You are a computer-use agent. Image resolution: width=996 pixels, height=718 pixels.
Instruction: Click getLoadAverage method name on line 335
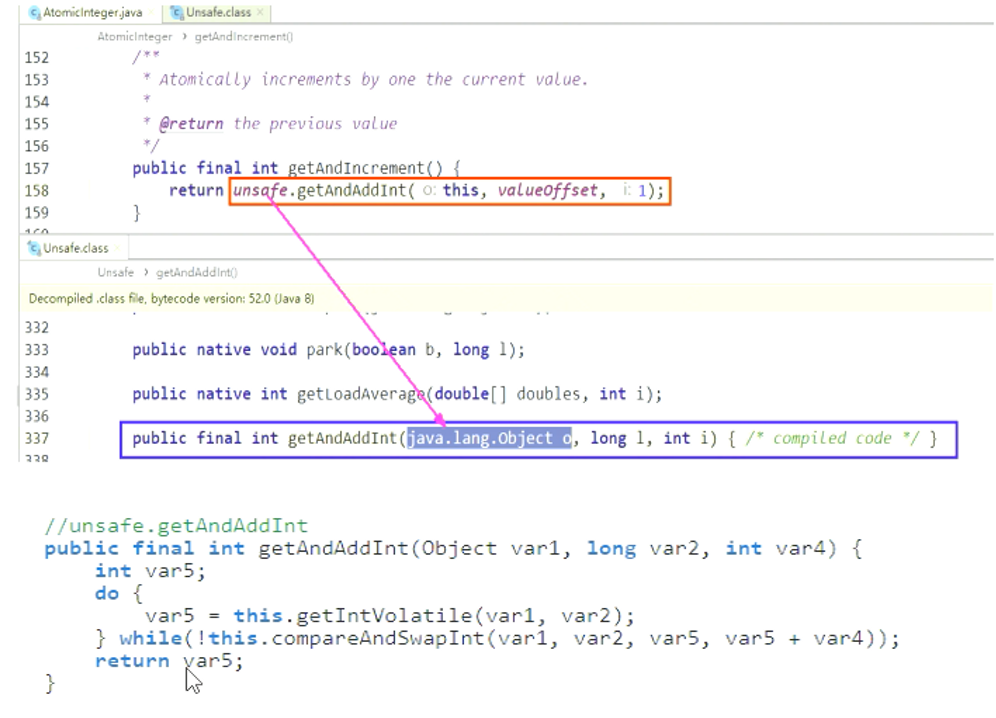click(361, 395)
